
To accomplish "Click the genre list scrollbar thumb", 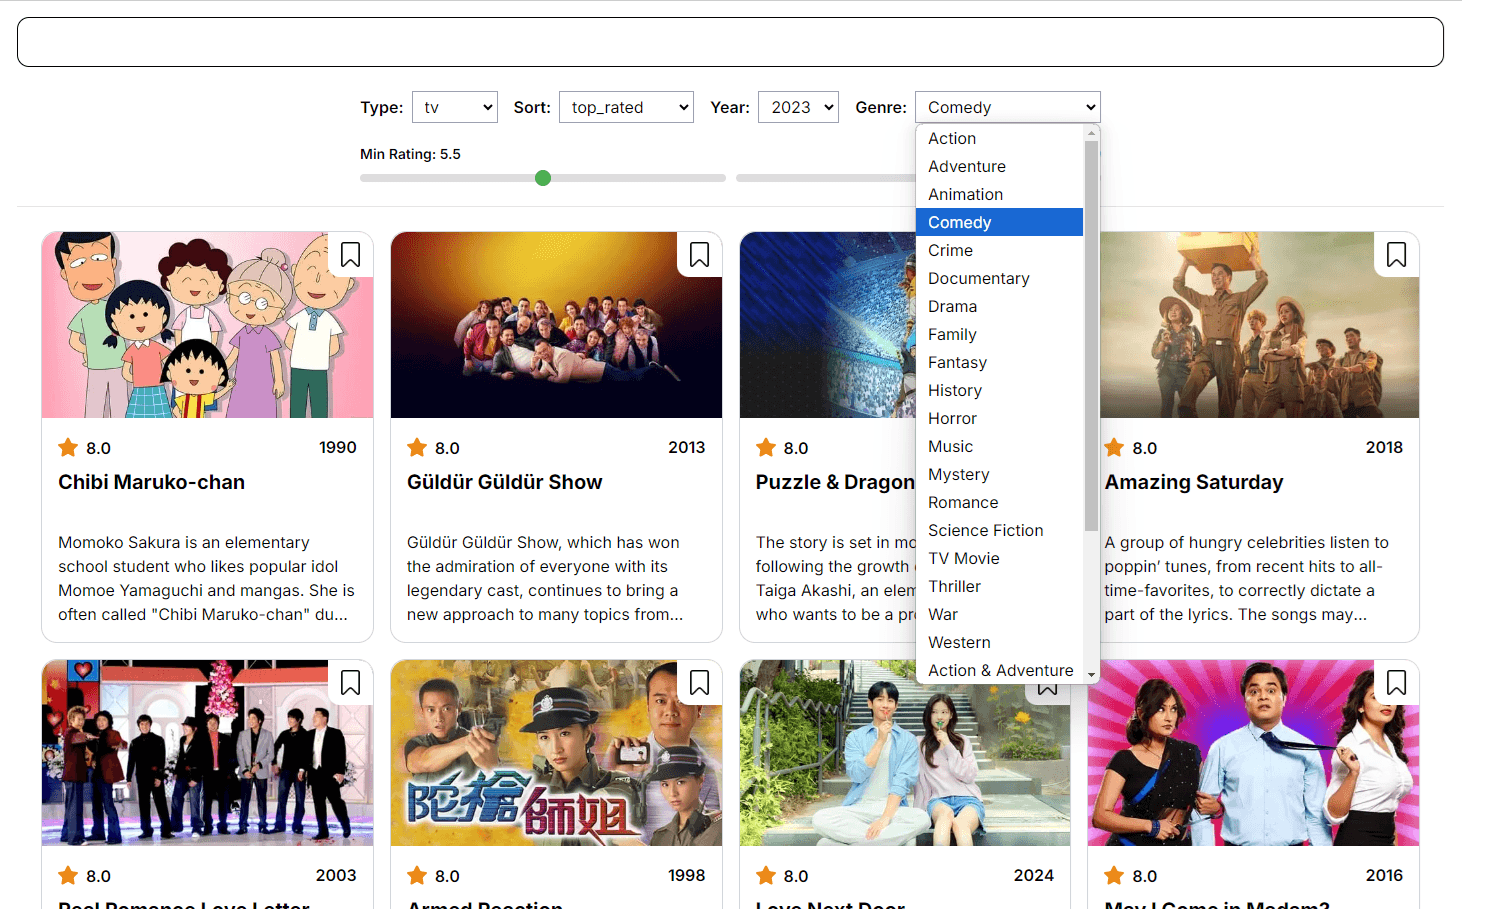I will click(x=1091, y=335).
